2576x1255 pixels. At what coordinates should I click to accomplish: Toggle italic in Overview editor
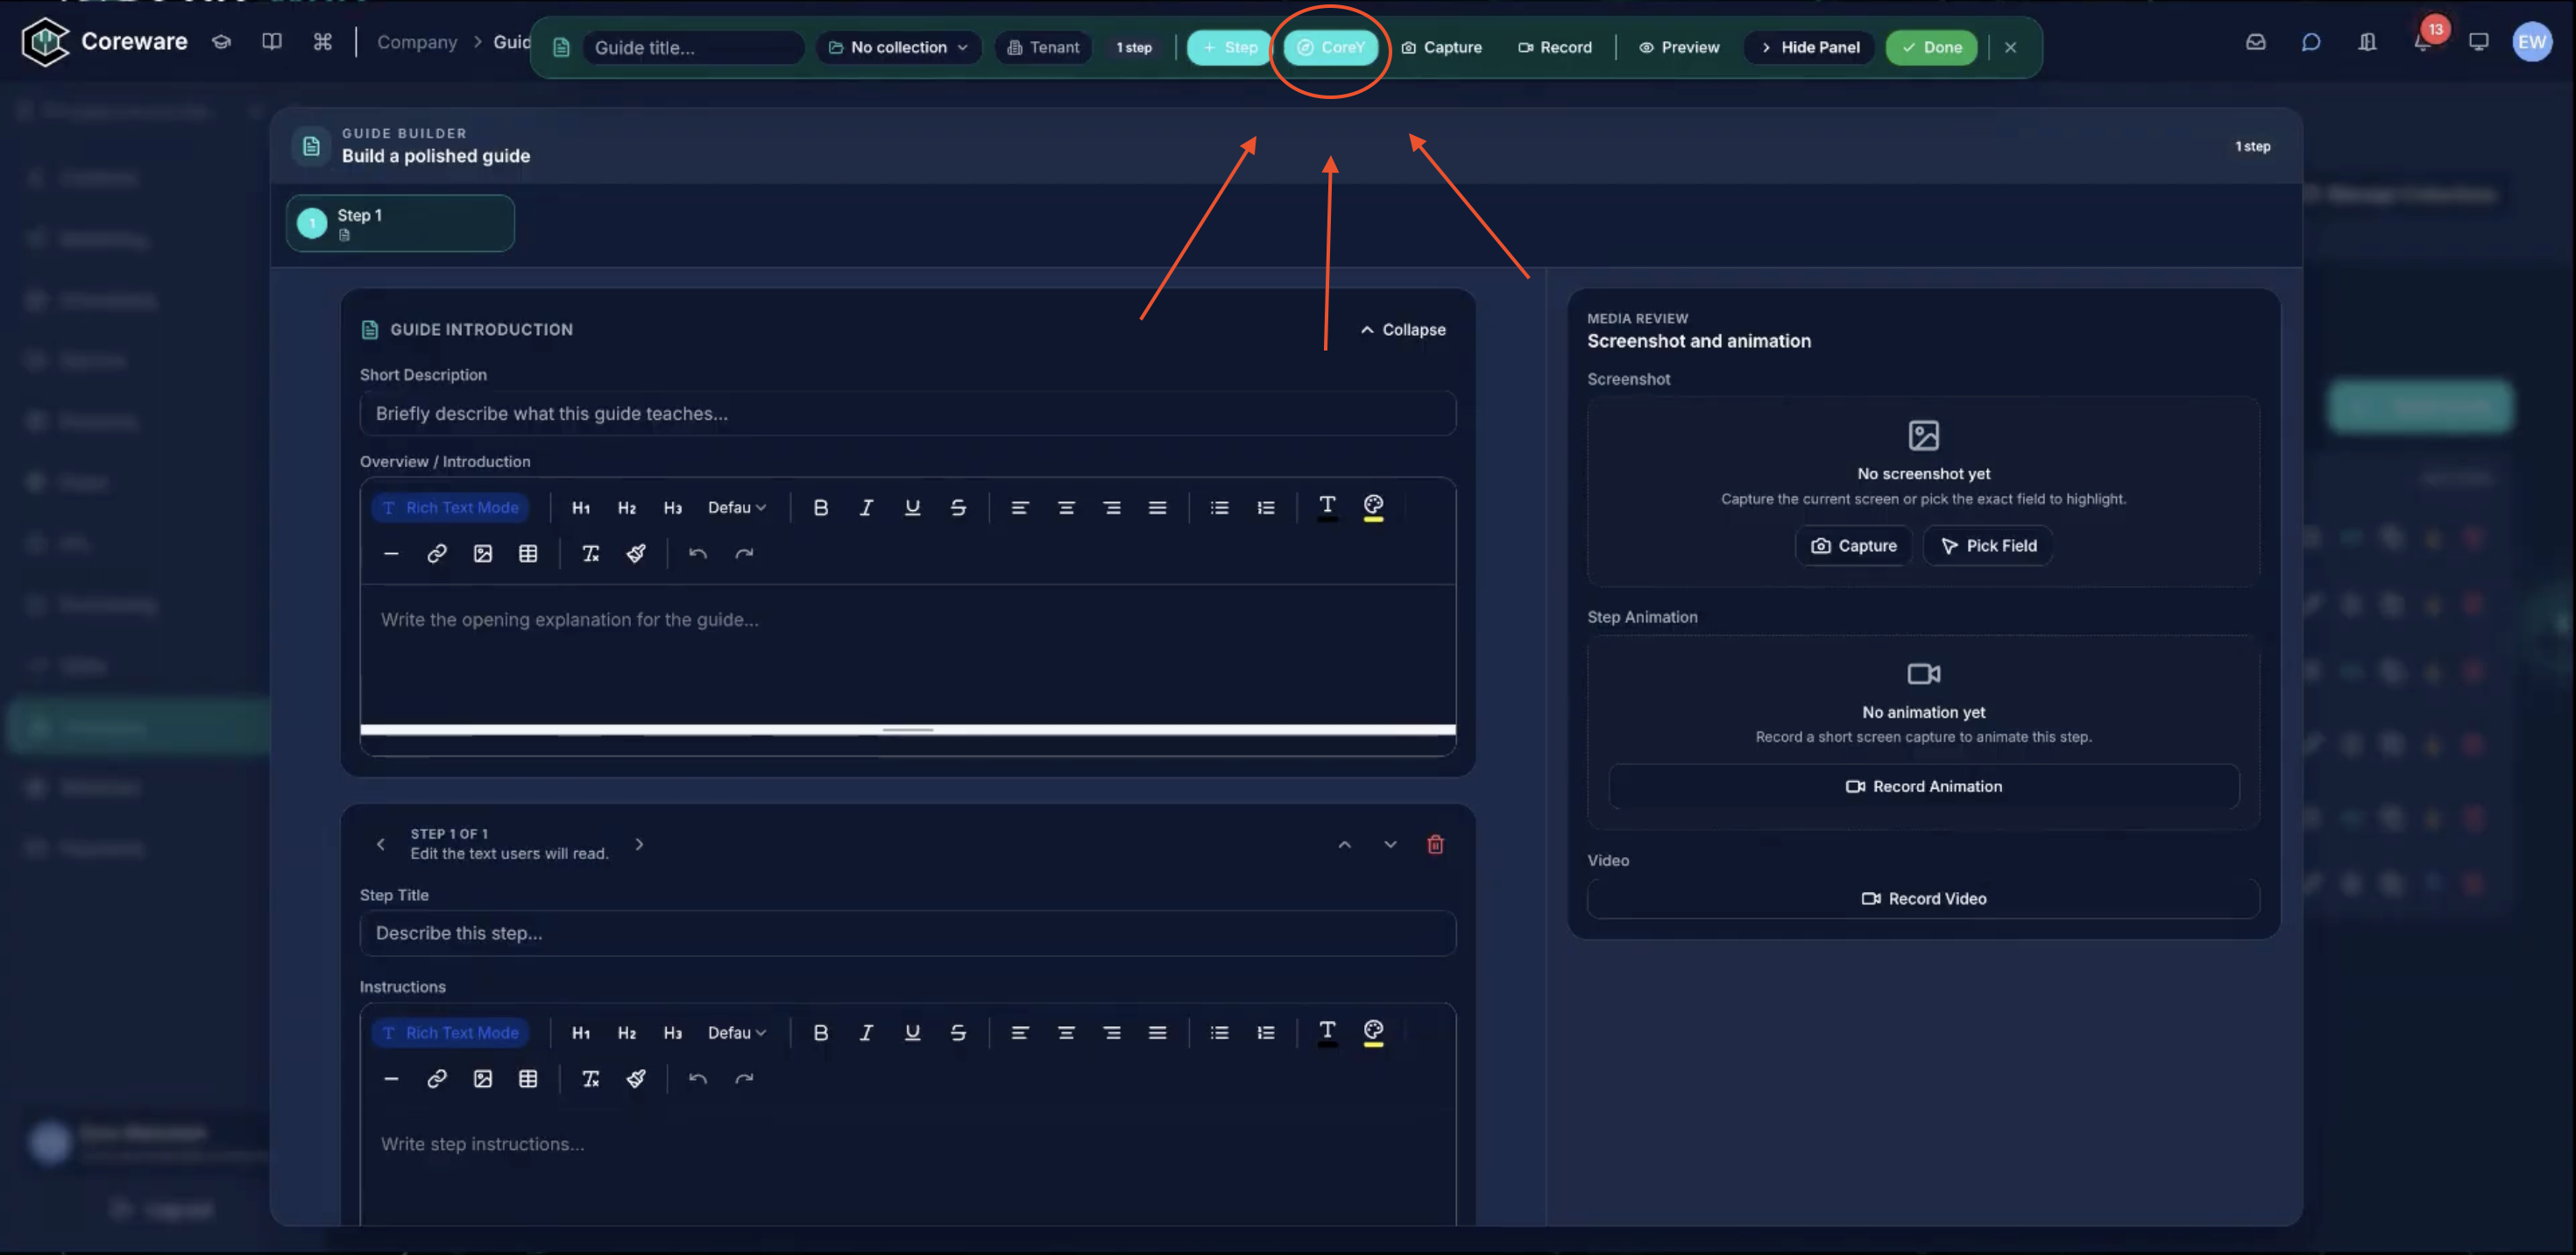click(866, 508)
